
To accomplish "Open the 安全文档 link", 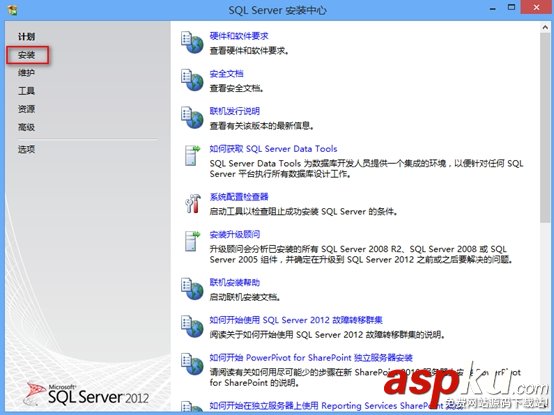I will (226, 73).
